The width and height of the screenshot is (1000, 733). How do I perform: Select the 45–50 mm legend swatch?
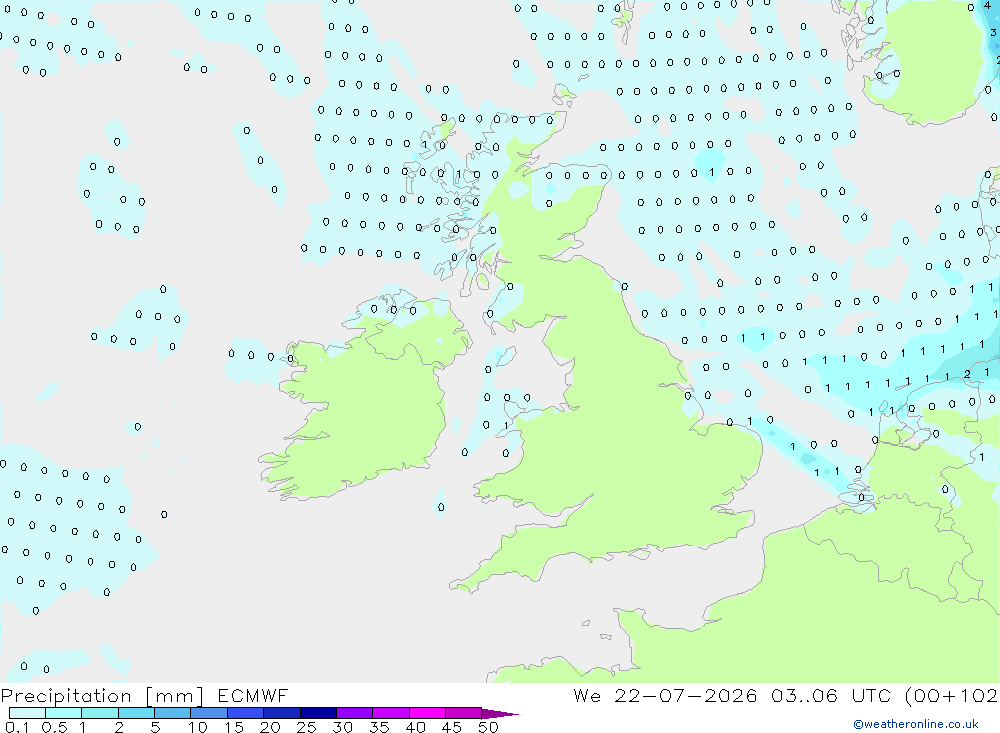(464, 713)
